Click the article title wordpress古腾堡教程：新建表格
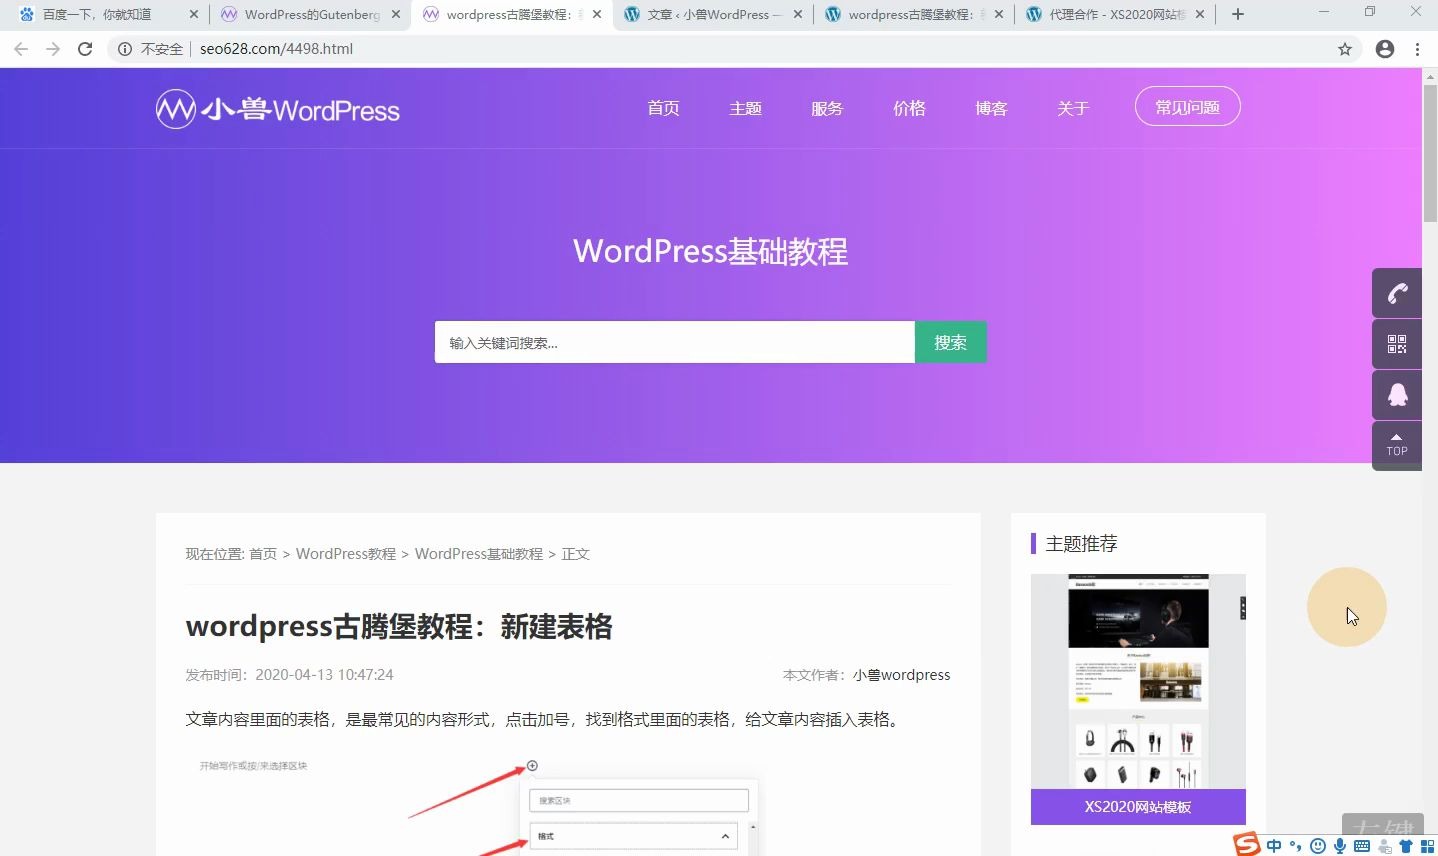Image resolution: width=1438 pixels, height=856 pixels. point(399,627)
